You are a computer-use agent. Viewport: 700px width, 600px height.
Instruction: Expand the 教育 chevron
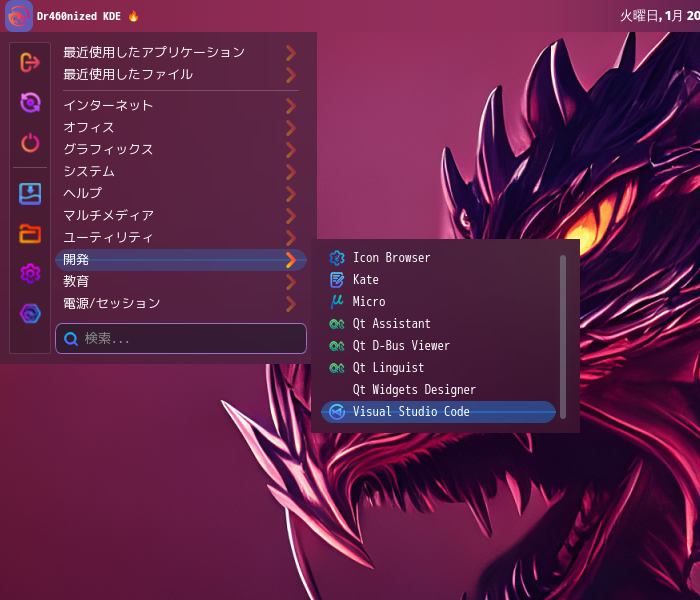pos(291,282)
